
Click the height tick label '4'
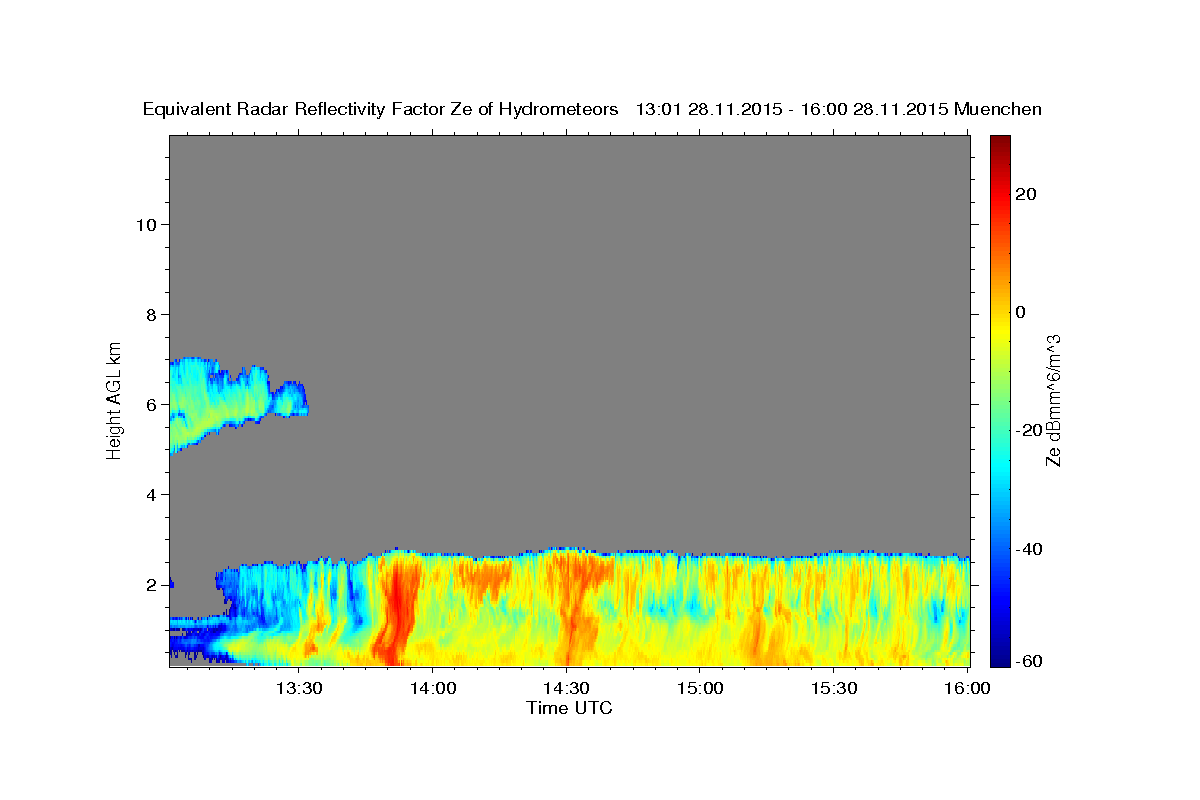(151, 495)
